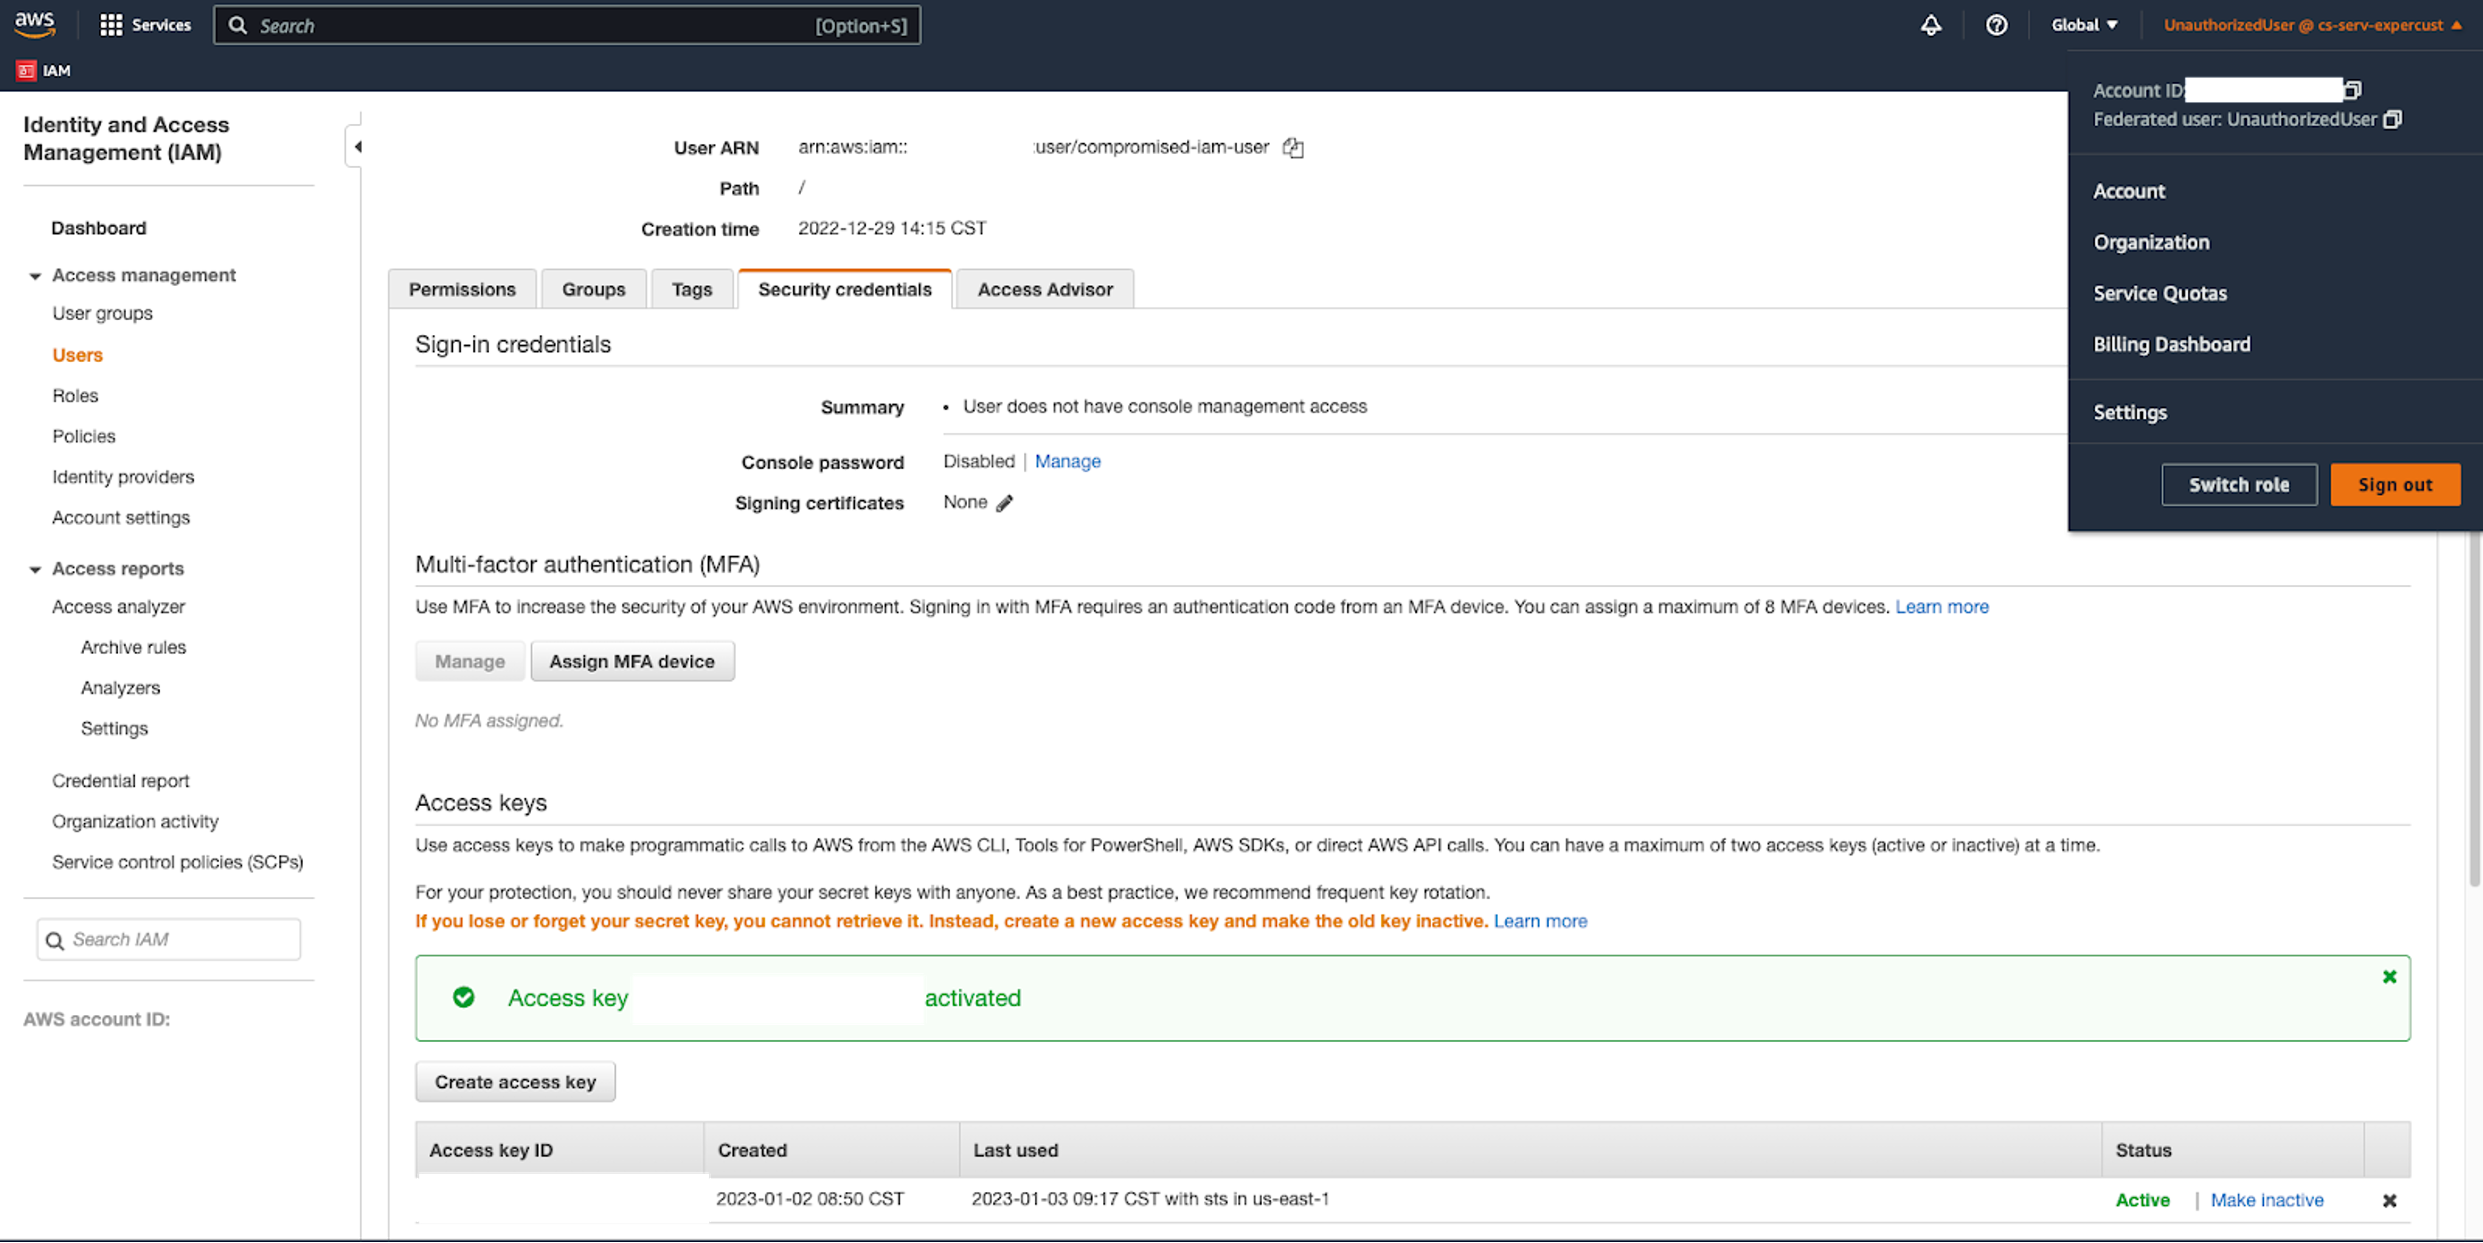Open Roles in the sidebar
The height and width of the screenshot is (1243, 2483).
pos(75,396)
